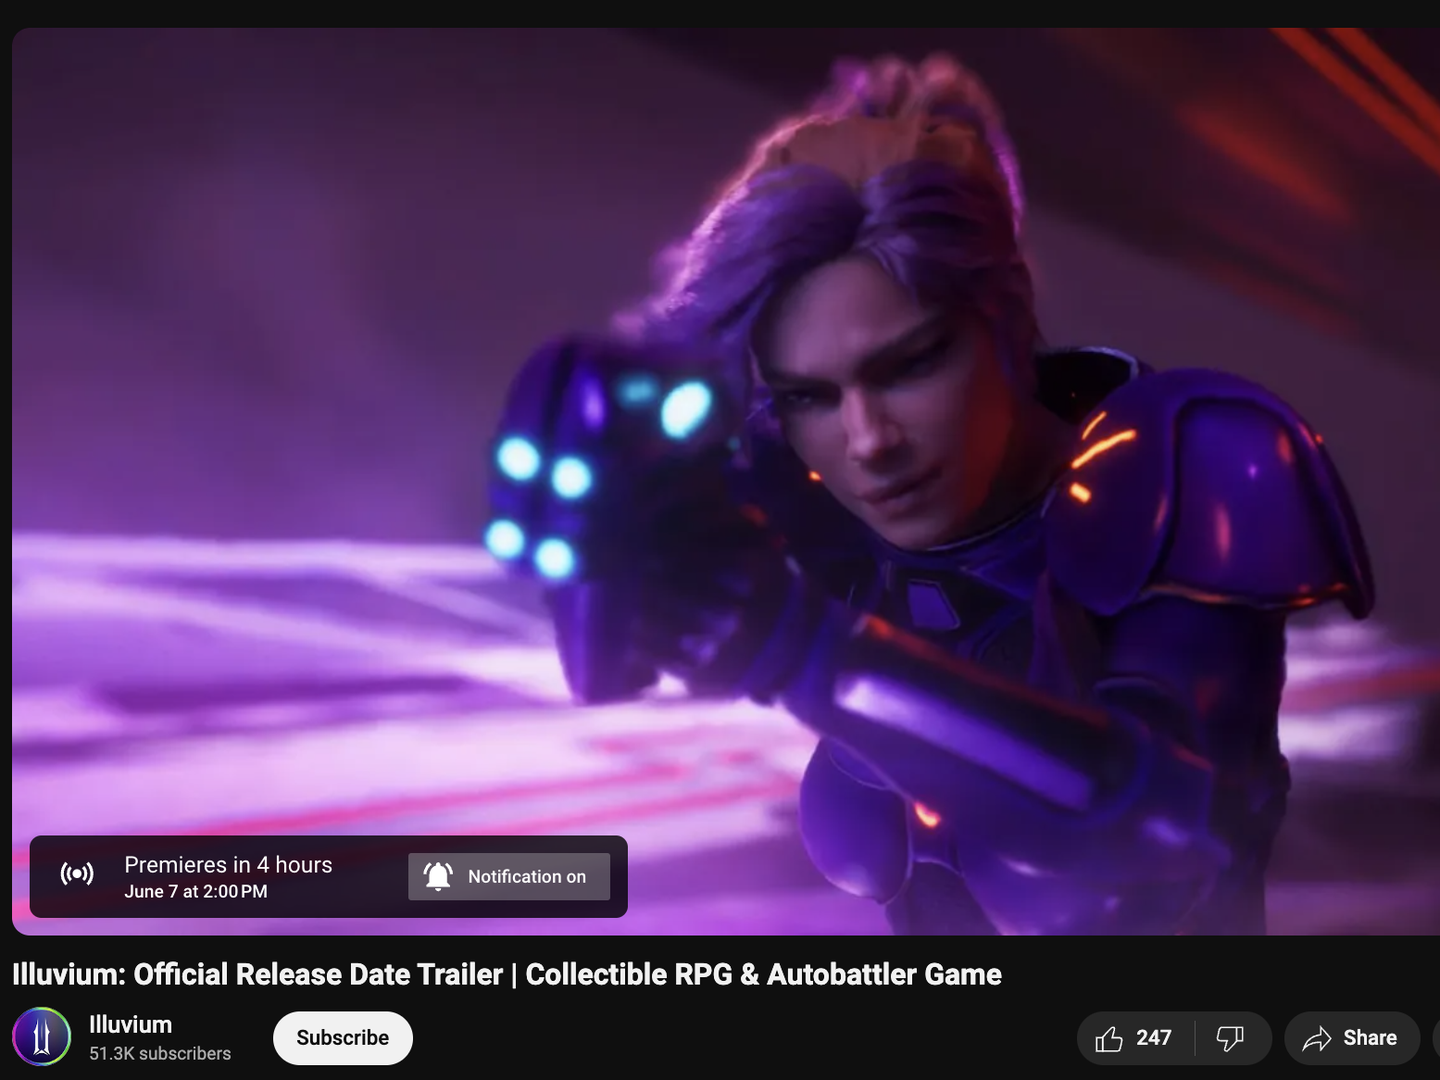Viewport: 1440px width, 1080px height.
Task: Select the thumbs down dislike icon
Action: [x=1230, y=1038]
